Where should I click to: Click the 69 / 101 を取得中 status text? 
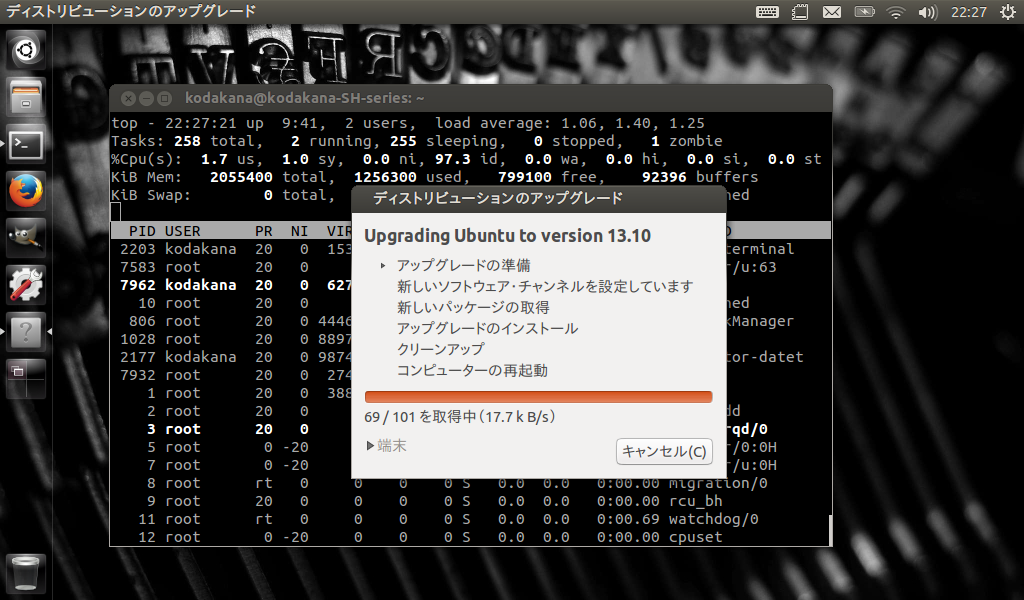click(x=460, y=417)
